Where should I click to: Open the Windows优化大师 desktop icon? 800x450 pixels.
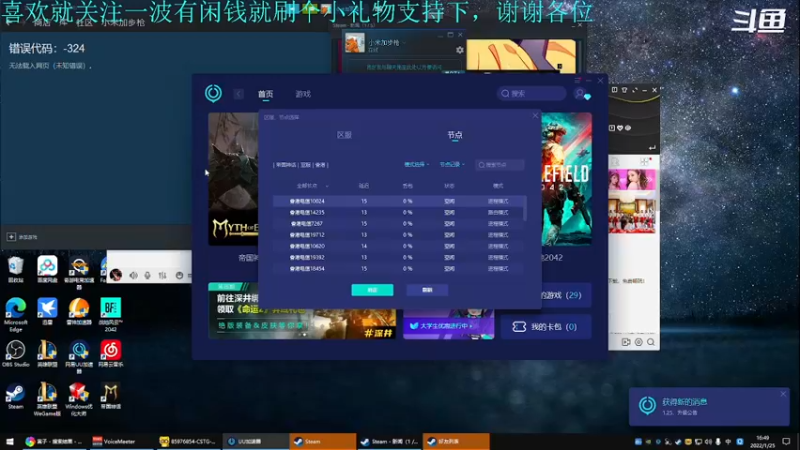pos(79,399)
